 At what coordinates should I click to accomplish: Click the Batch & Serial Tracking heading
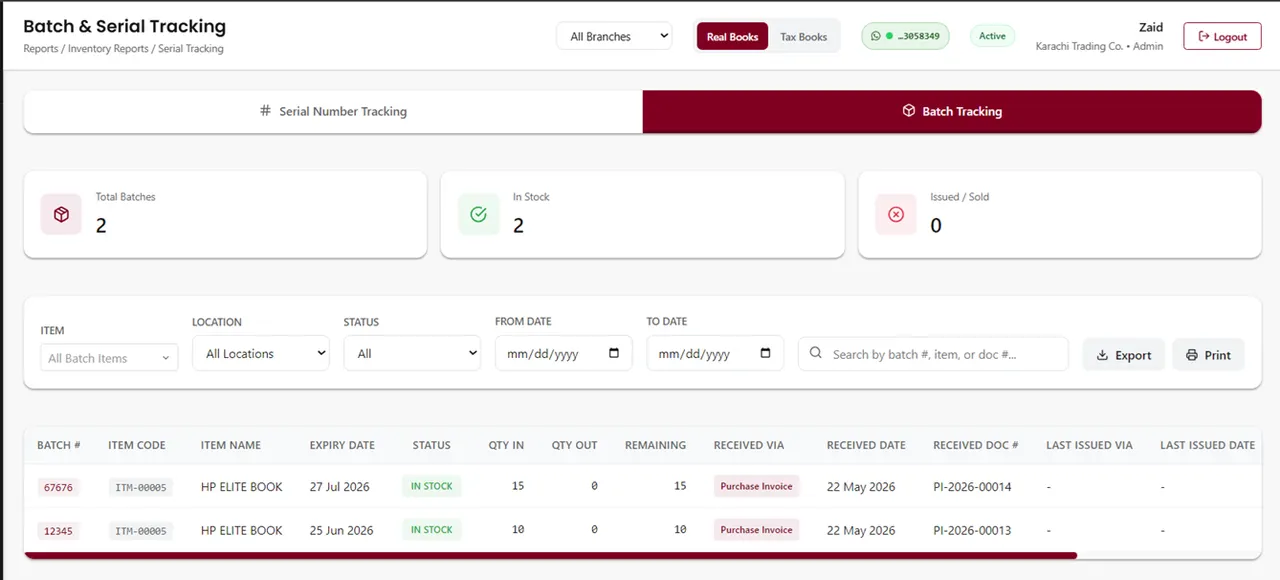click(x=124, y=26)
